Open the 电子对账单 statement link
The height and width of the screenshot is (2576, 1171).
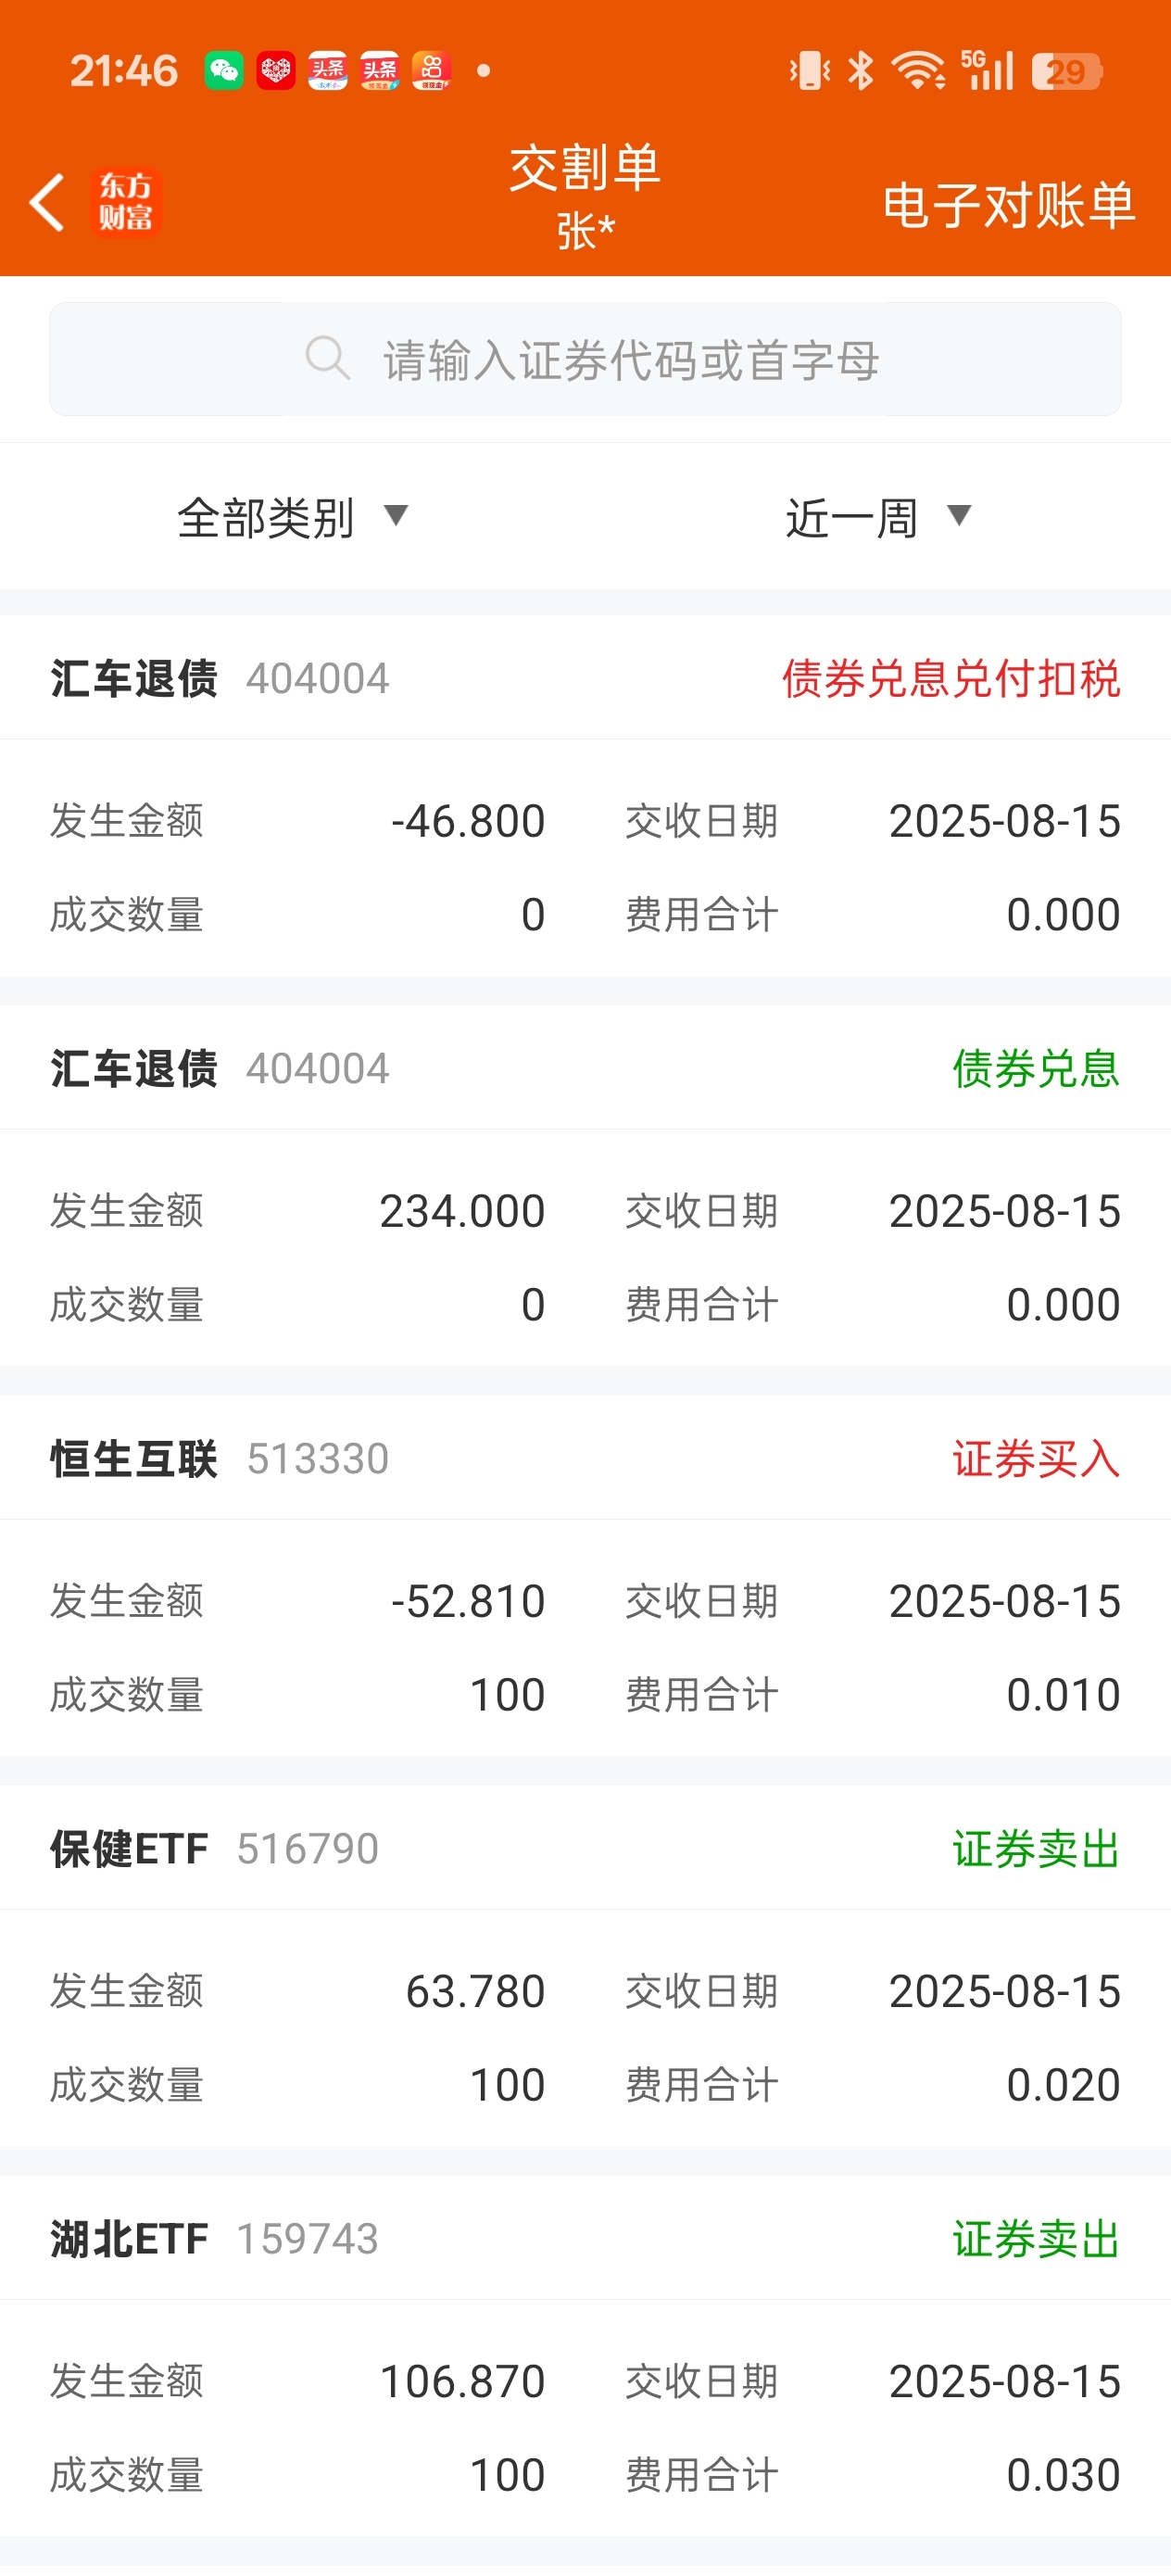1008,205
